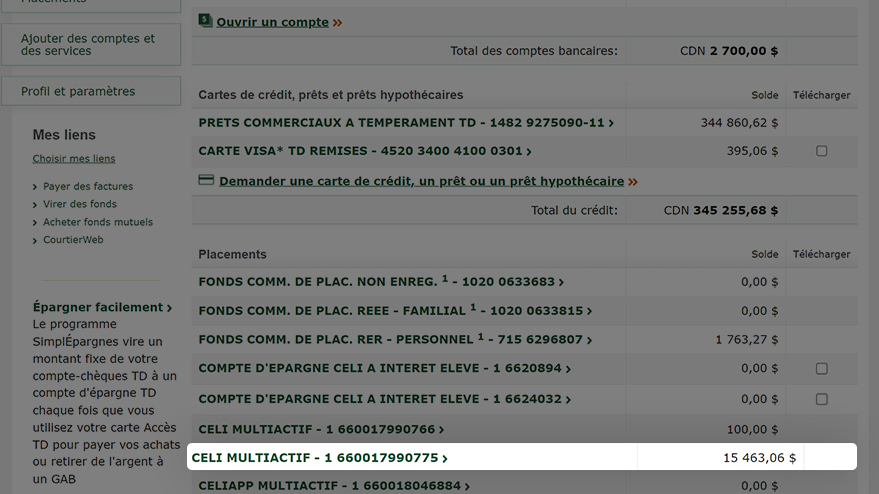Open Virer des fonds quick link

(x=80, y=204)
